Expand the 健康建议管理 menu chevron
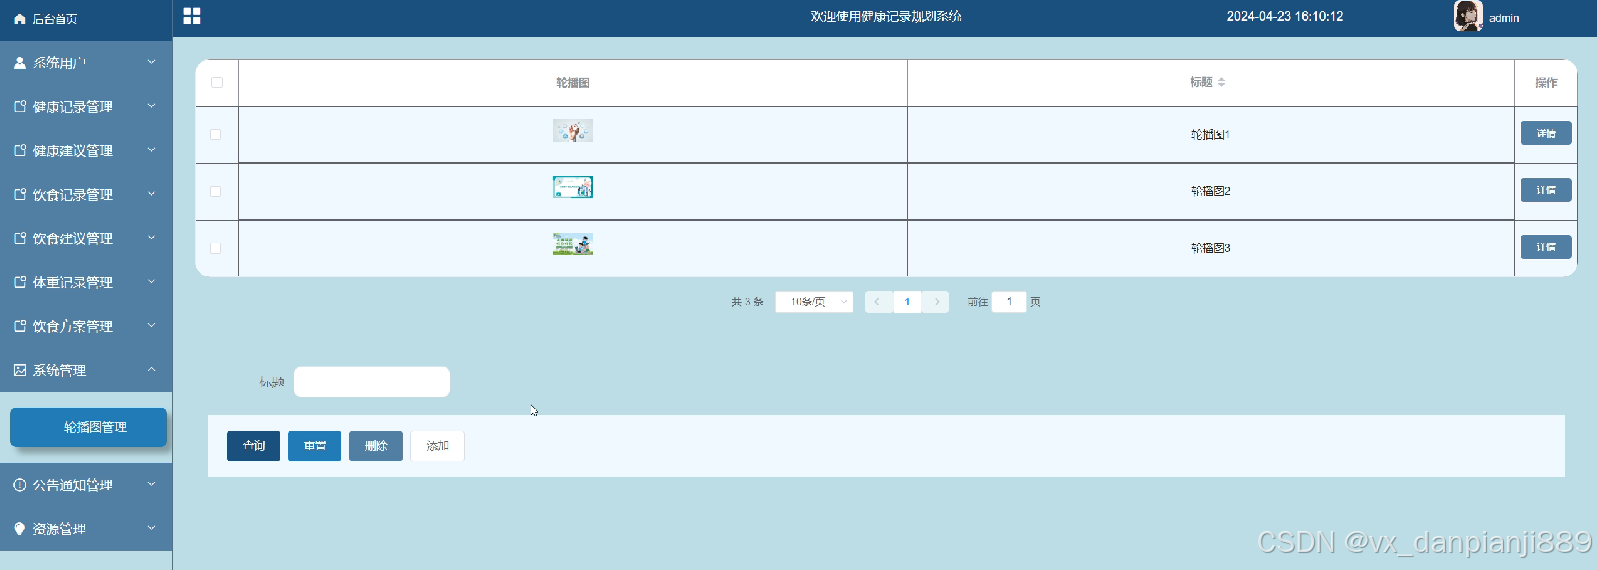 [x=152, y=150]
